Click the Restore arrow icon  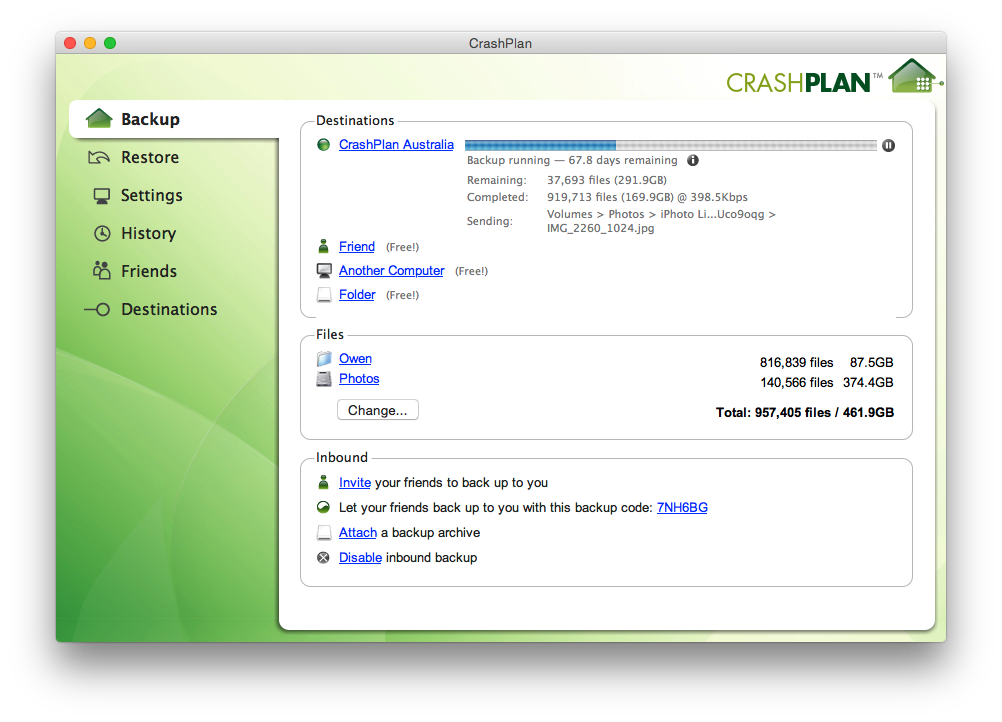pos(99,157)
